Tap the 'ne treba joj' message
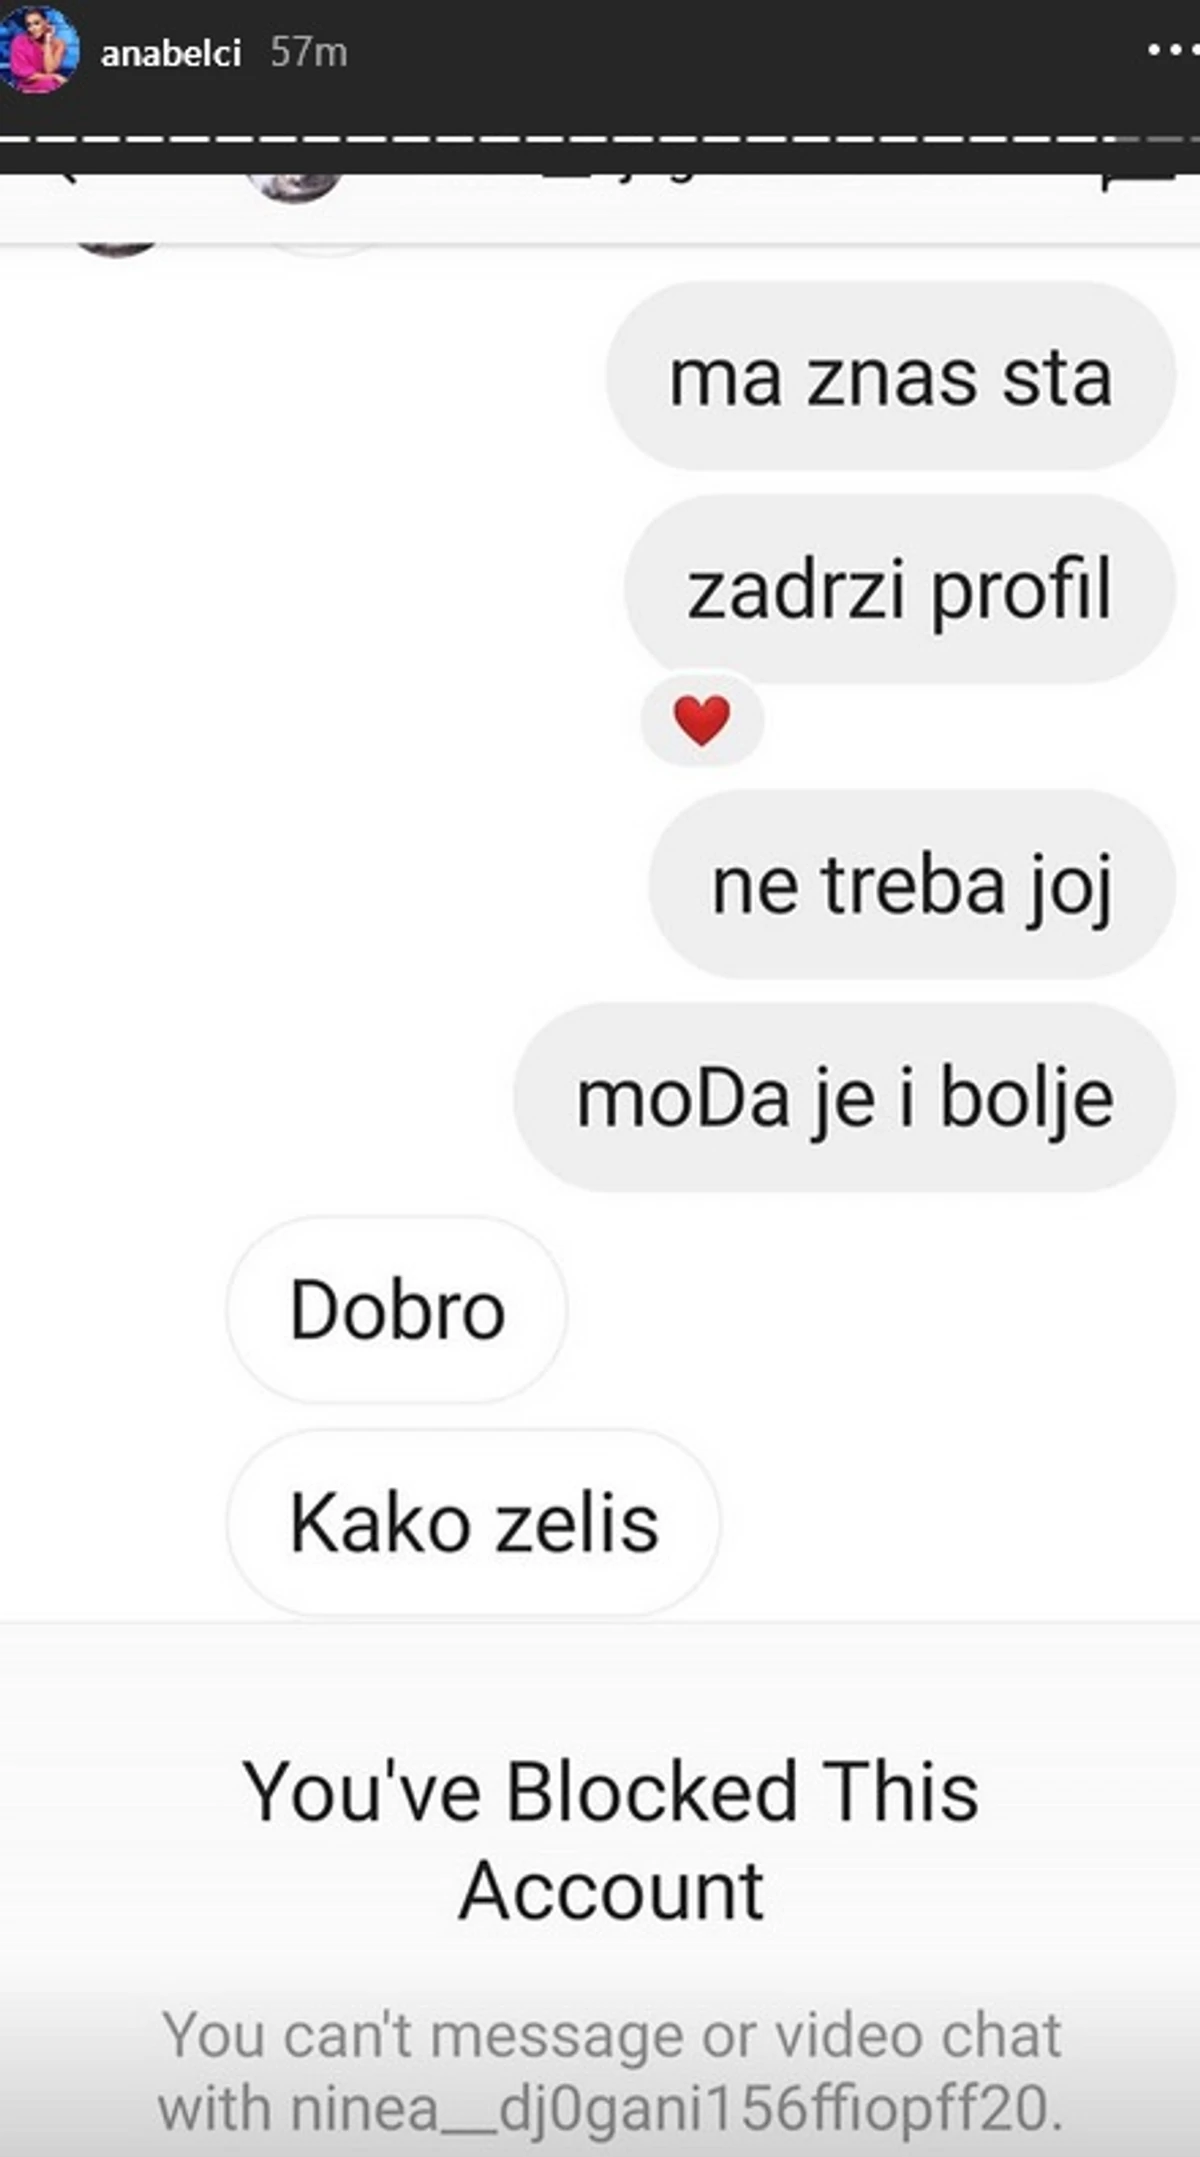 point(912,885)
